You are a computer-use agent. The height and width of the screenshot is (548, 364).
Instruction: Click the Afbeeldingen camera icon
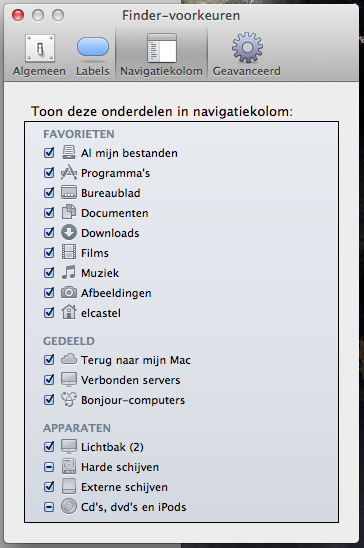tap(69, 292)
